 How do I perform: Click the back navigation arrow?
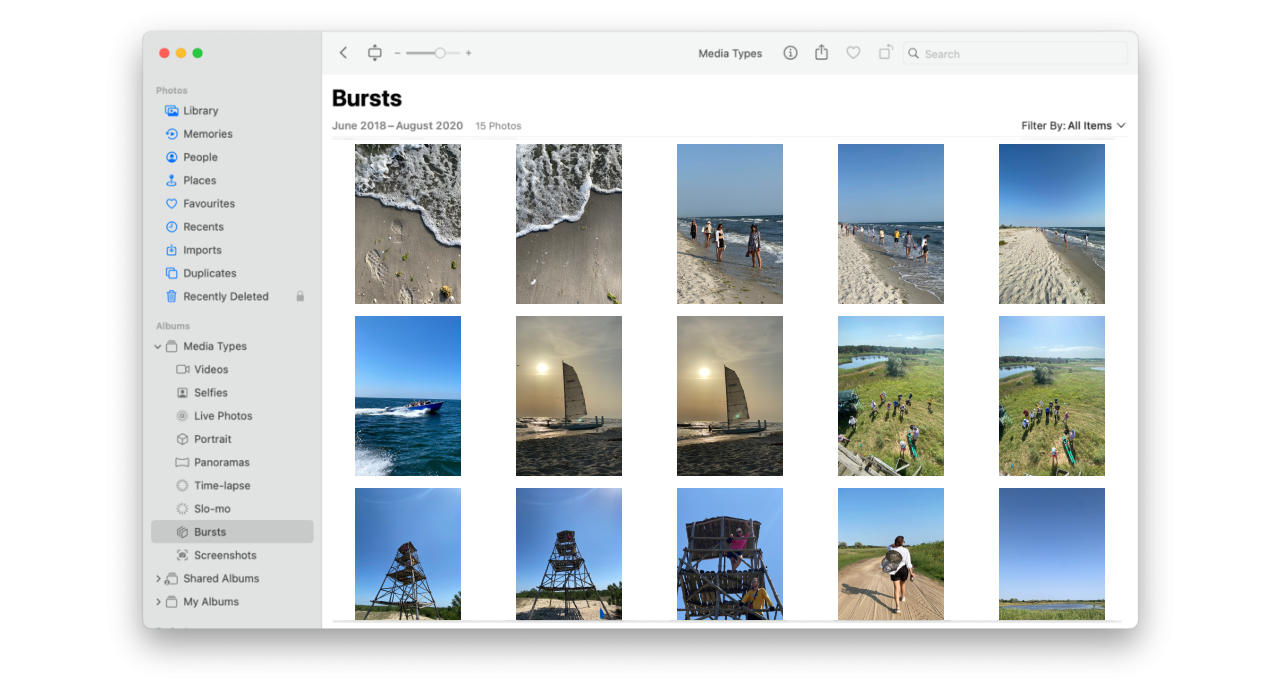click(x=343, y=53)
